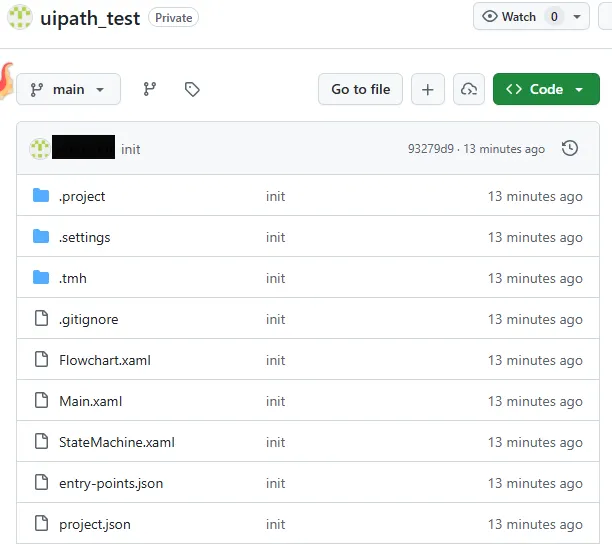Open the cloud codespaces icon button

tap(469, 89)
